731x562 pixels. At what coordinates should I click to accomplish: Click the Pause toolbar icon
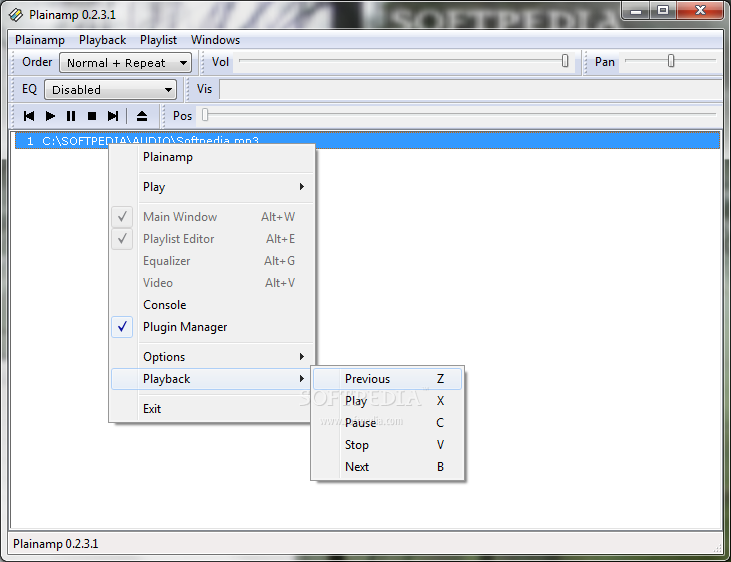(71, 116)
